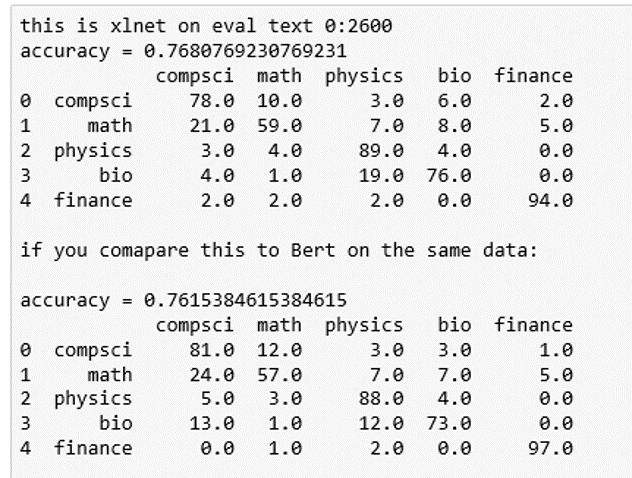The width and height of the screenshot is (632, 478).
Task: Select the 57.0 math value in the Bert table
Action: (279, 375)
